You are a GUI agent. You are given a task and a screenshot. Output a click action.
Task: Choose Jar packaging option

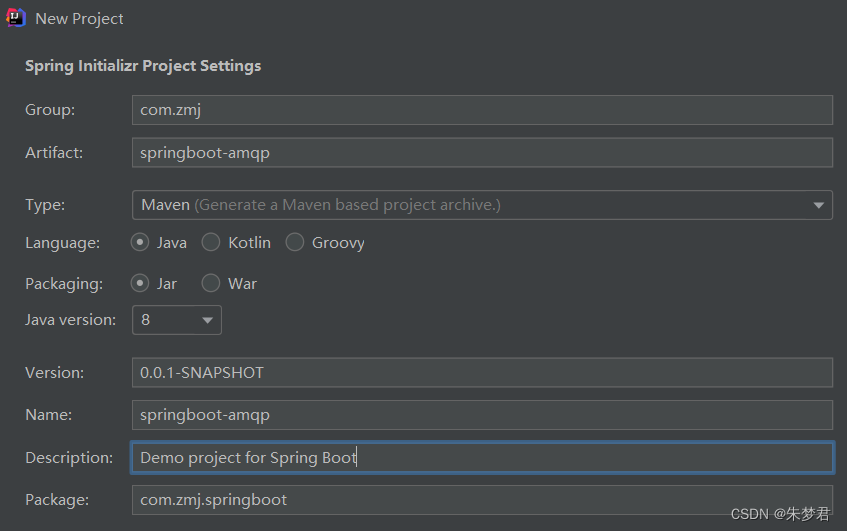pos(142,283)
